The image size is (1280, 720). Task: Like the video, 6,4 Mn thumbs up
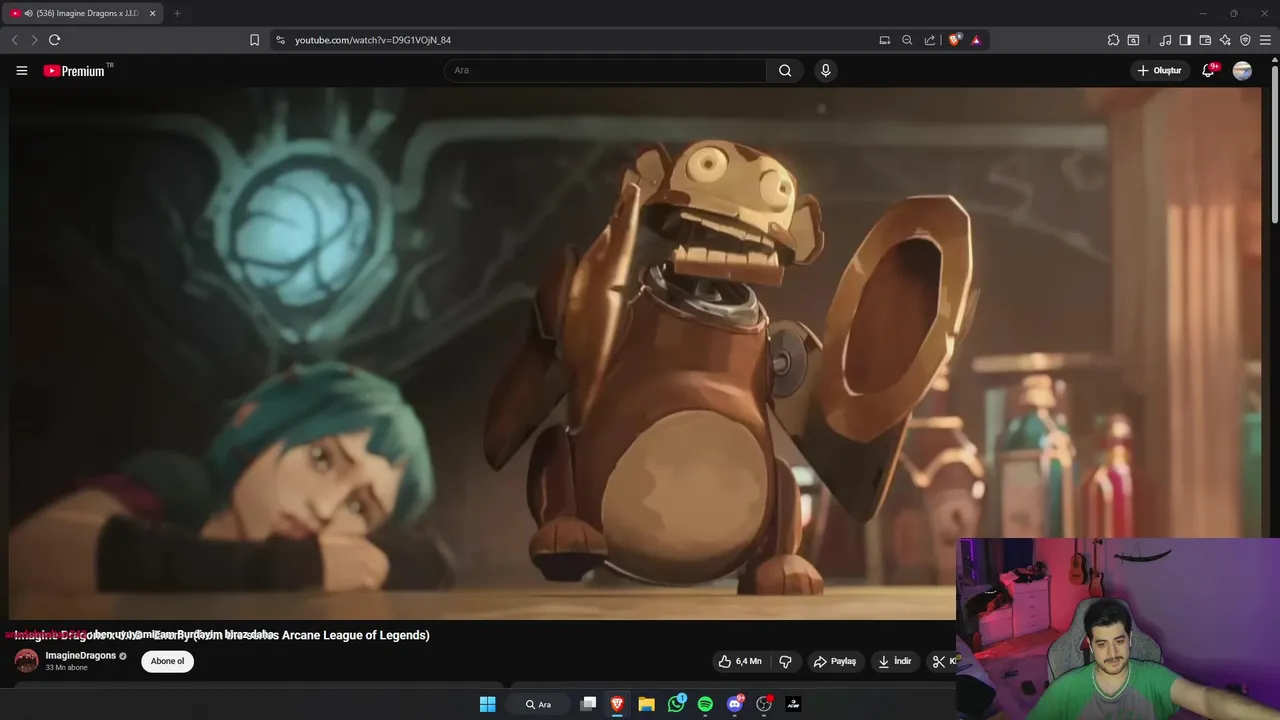[739, 661]
